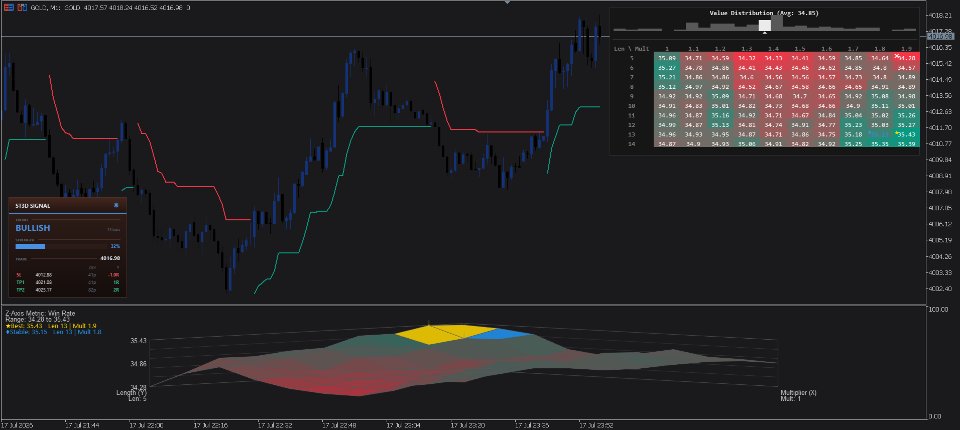This screenshot has height=430, width=960.
Task: Click the ST3D SIGNAL panel title
Action: (x=32, y=206)
